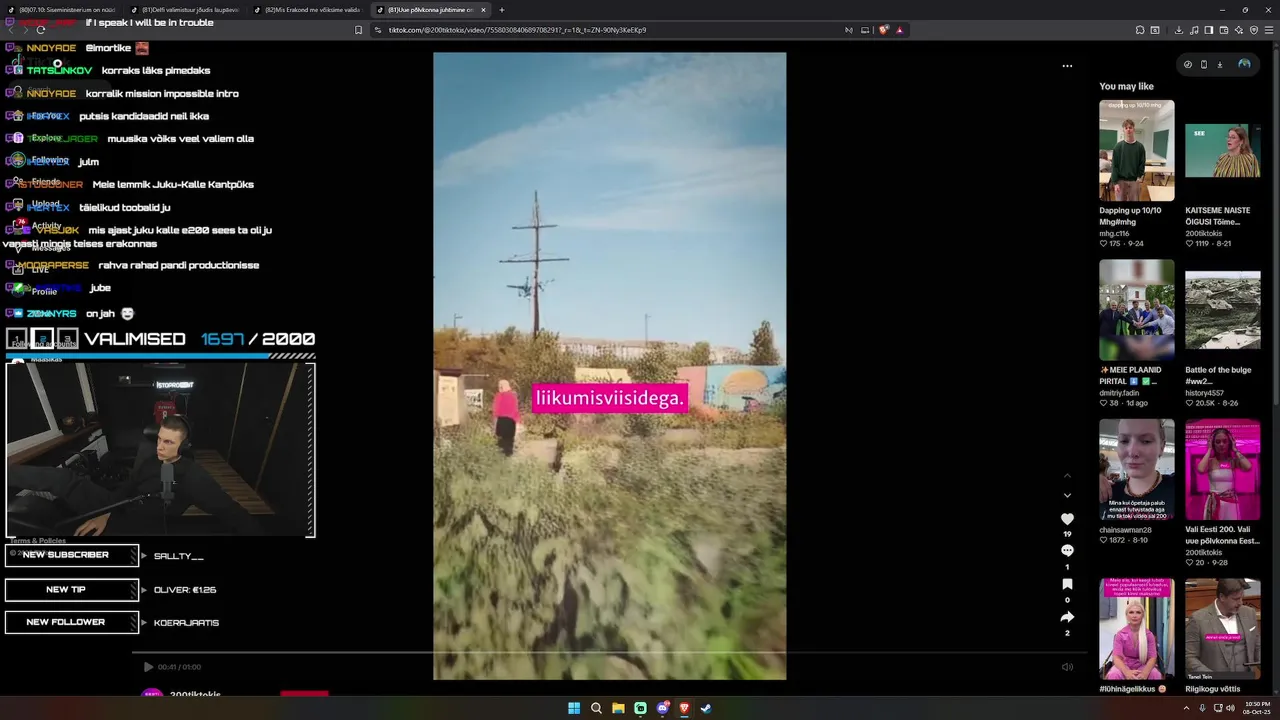
Task: Click the Brave Rewards triangle icon
Action: coord(900,30)
